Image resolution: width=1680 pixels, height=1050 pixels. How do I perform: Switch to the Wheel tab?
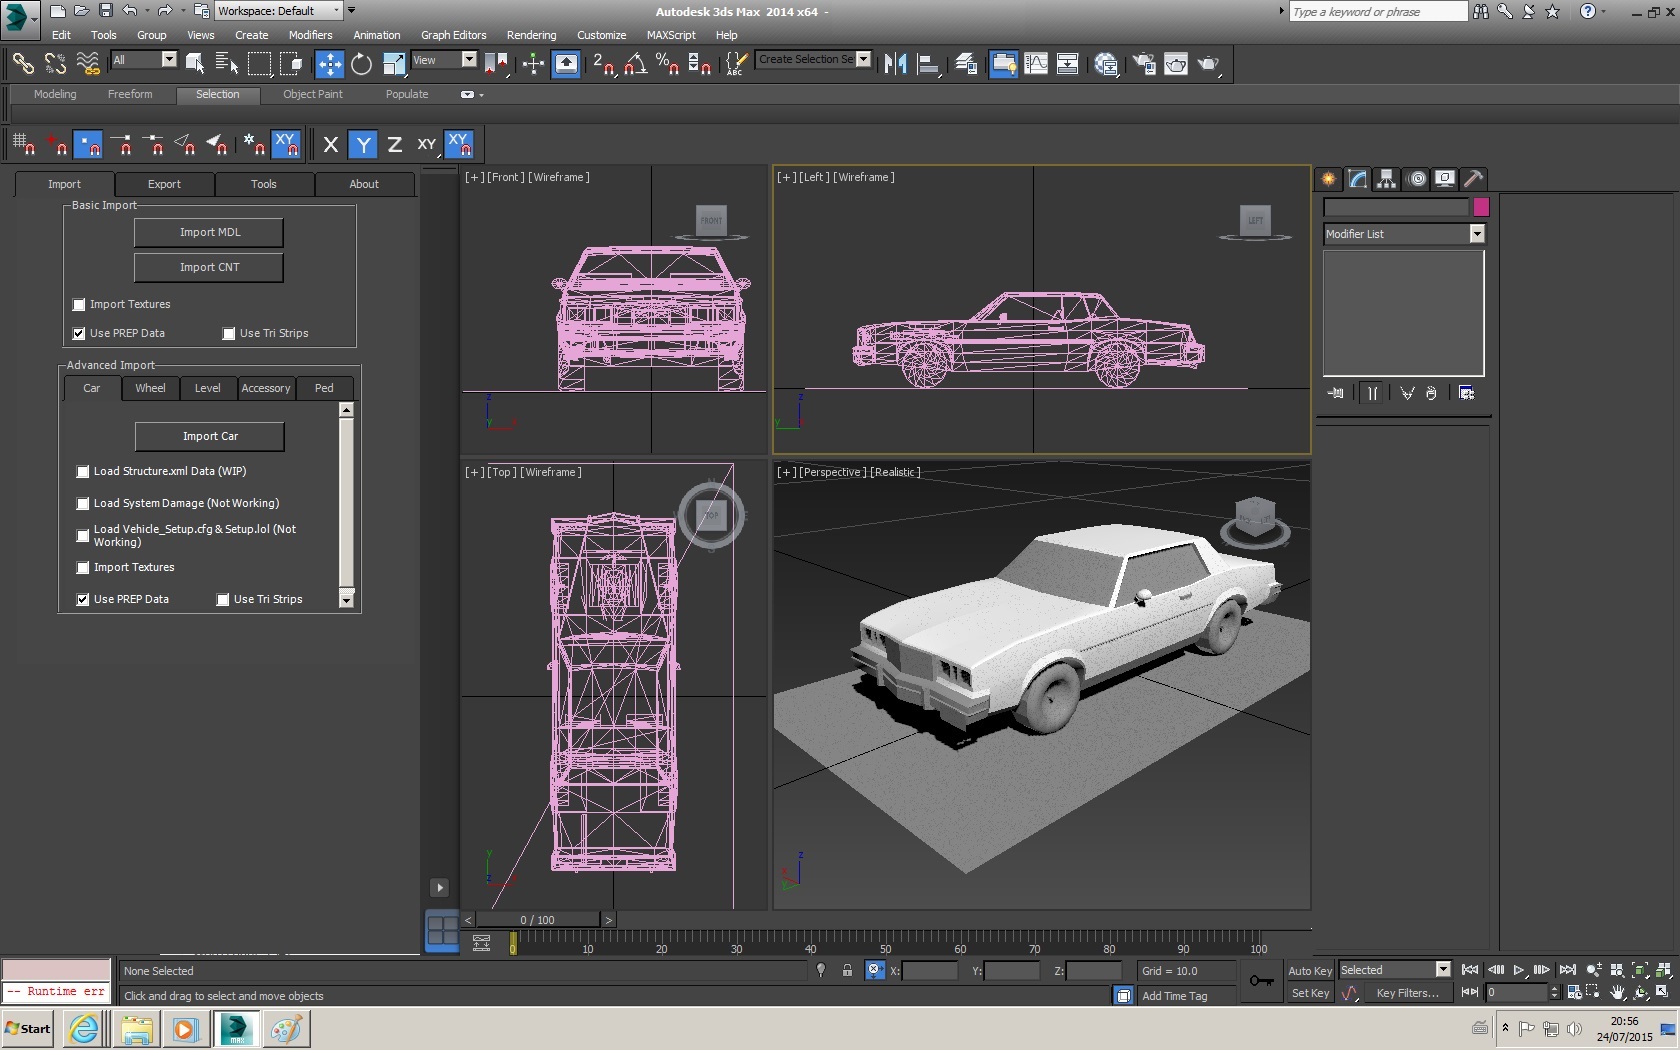coord(150,388)
